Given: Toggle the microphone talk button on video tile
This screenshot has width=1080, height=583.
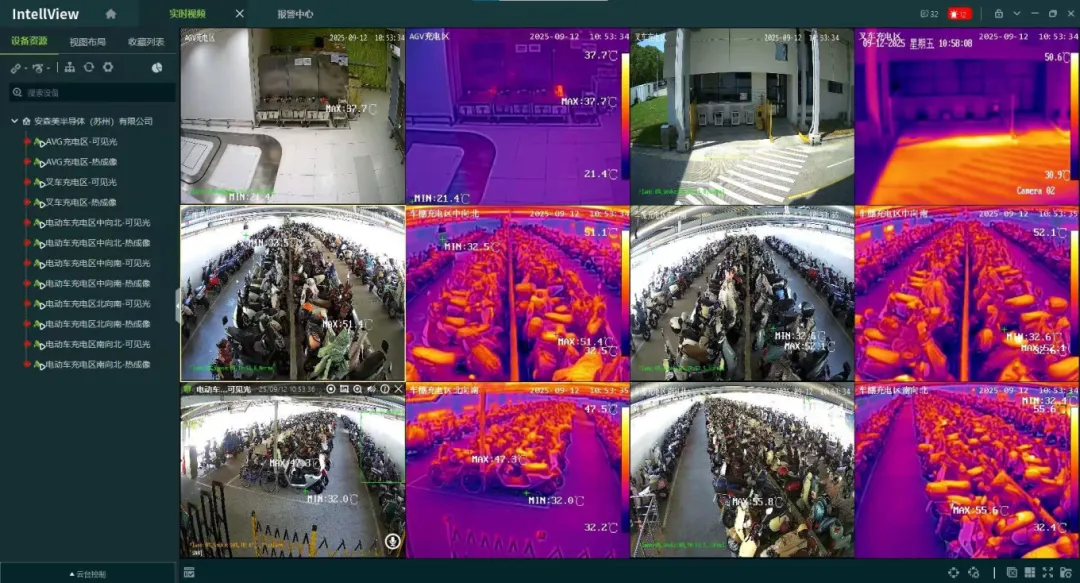Looking at the screenshot, I should [392, 542].
